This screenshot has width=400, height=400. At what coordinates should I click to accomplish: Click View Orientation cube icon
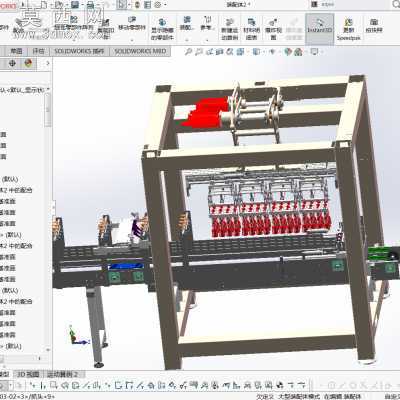coord(240,52)
